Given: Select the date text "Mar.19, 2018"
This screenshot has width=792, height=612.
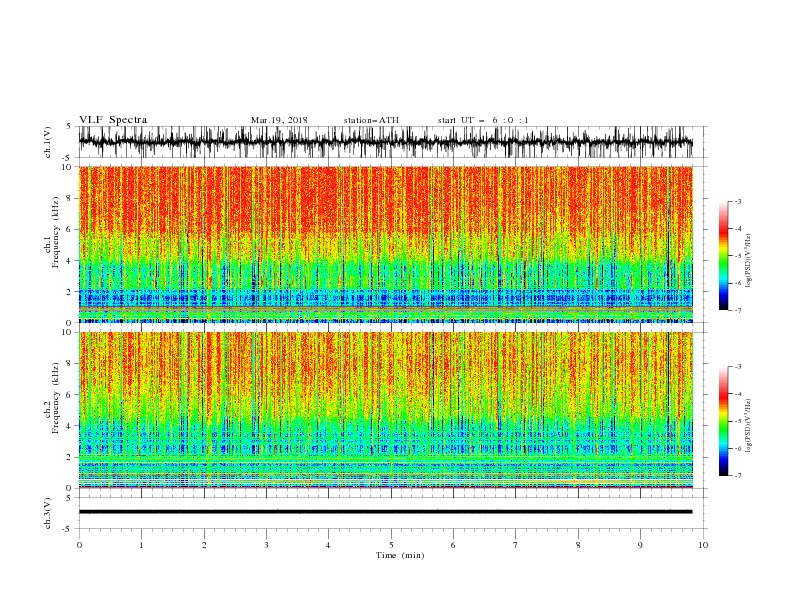Looking at the screenshot, I should [279, 120].
